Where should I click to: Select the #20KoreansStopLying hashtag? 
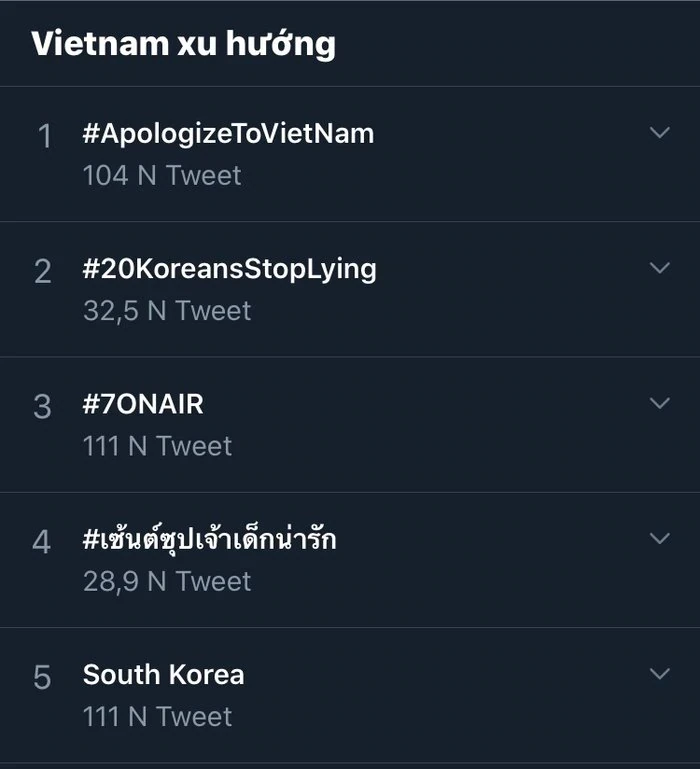229,269
